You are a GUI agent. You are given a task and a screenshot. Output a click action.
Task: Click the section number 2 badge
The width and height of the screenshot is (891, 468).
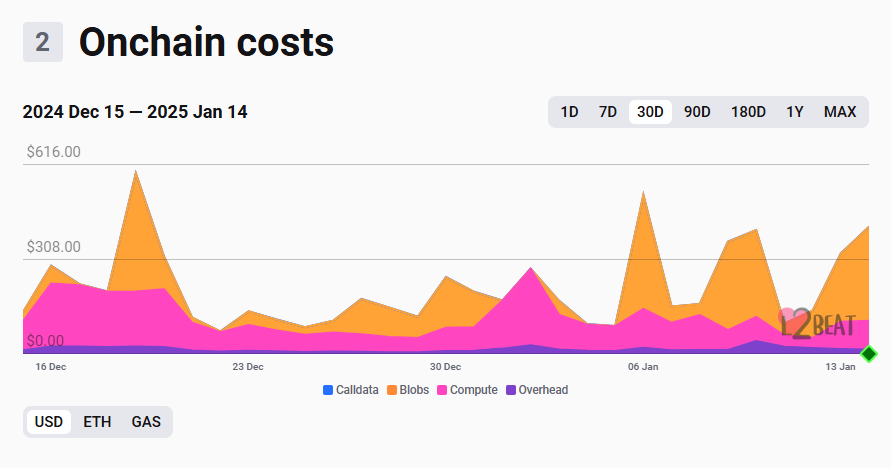[43, 42]
